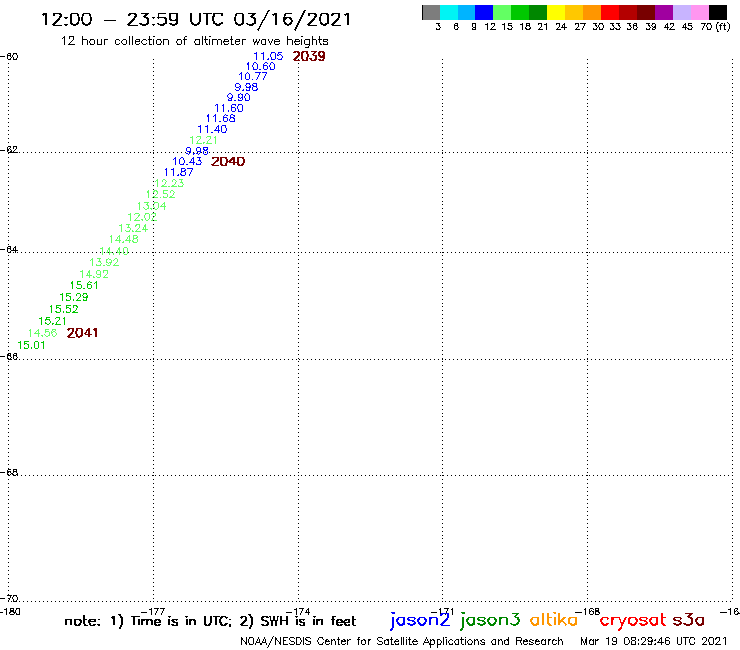The image size is (740, 650).
Task: Click the 12.21 wave height value
Action: [x=203, y=140]
